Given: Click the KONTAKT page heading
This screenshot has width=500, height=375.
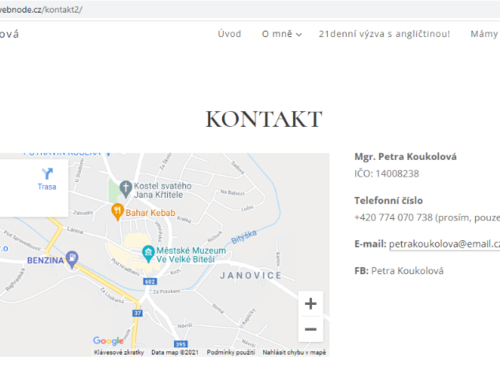Looking at the screenshot, I should (x=264, y=119).
